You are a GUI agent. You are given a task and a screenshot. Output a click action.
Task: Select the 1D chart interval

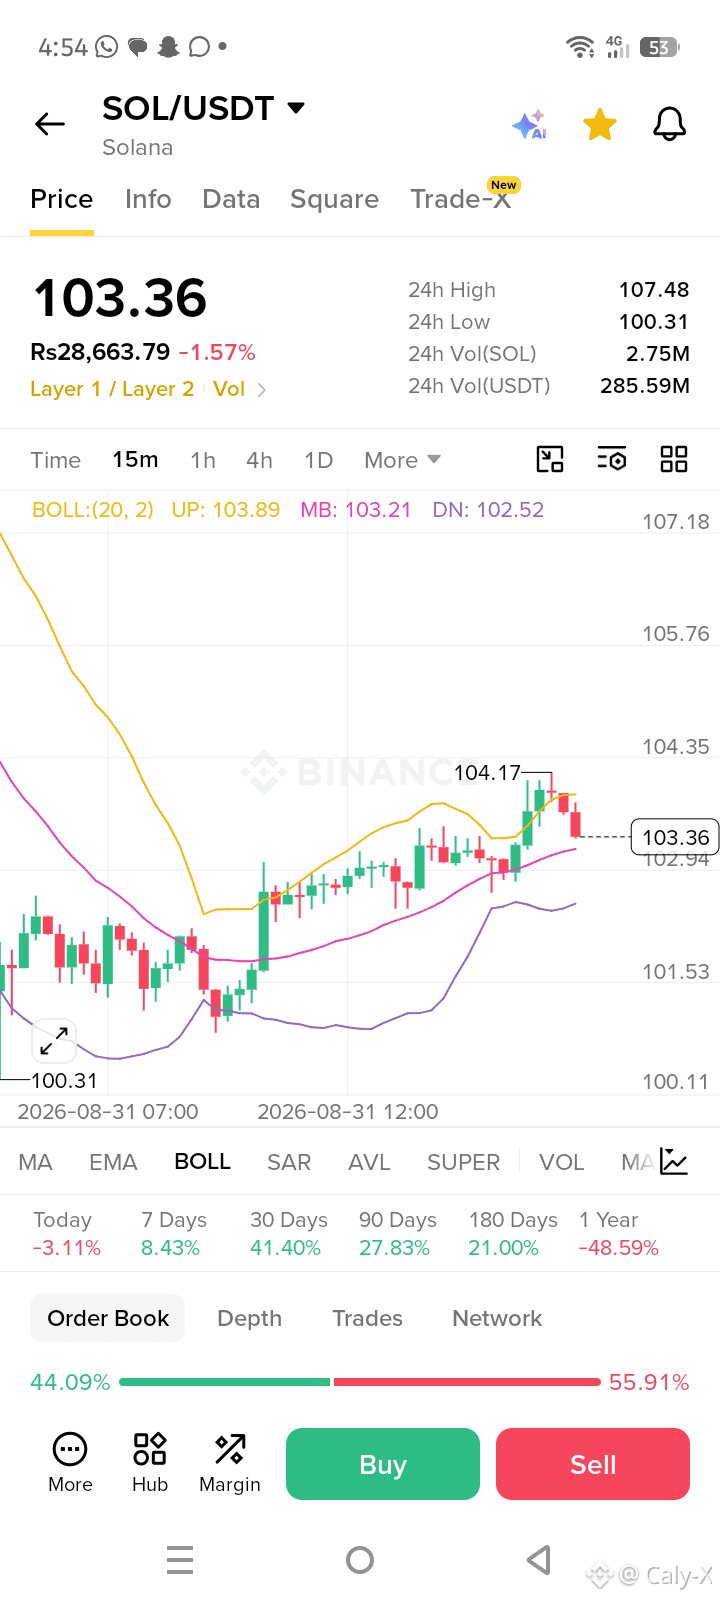pos(318,460)
